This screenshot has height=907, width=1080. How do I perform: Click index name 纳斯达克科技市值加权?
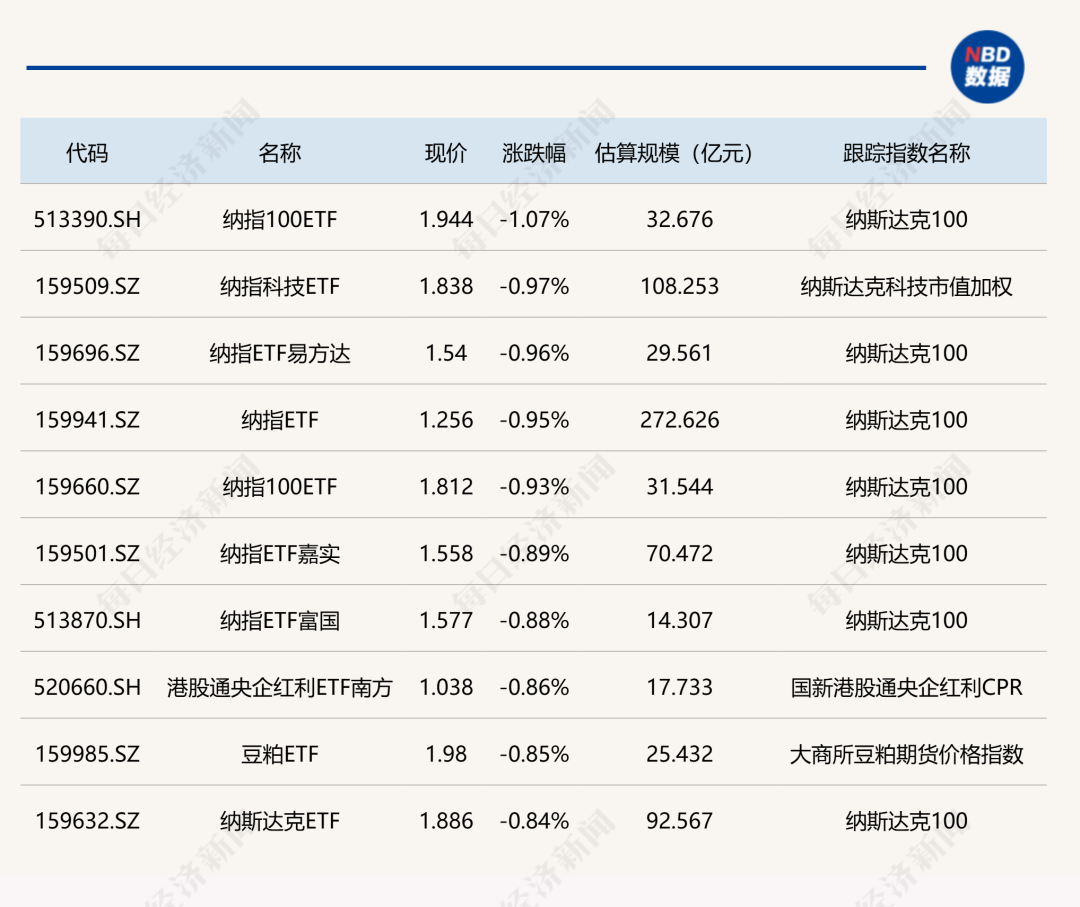[906, 286]
